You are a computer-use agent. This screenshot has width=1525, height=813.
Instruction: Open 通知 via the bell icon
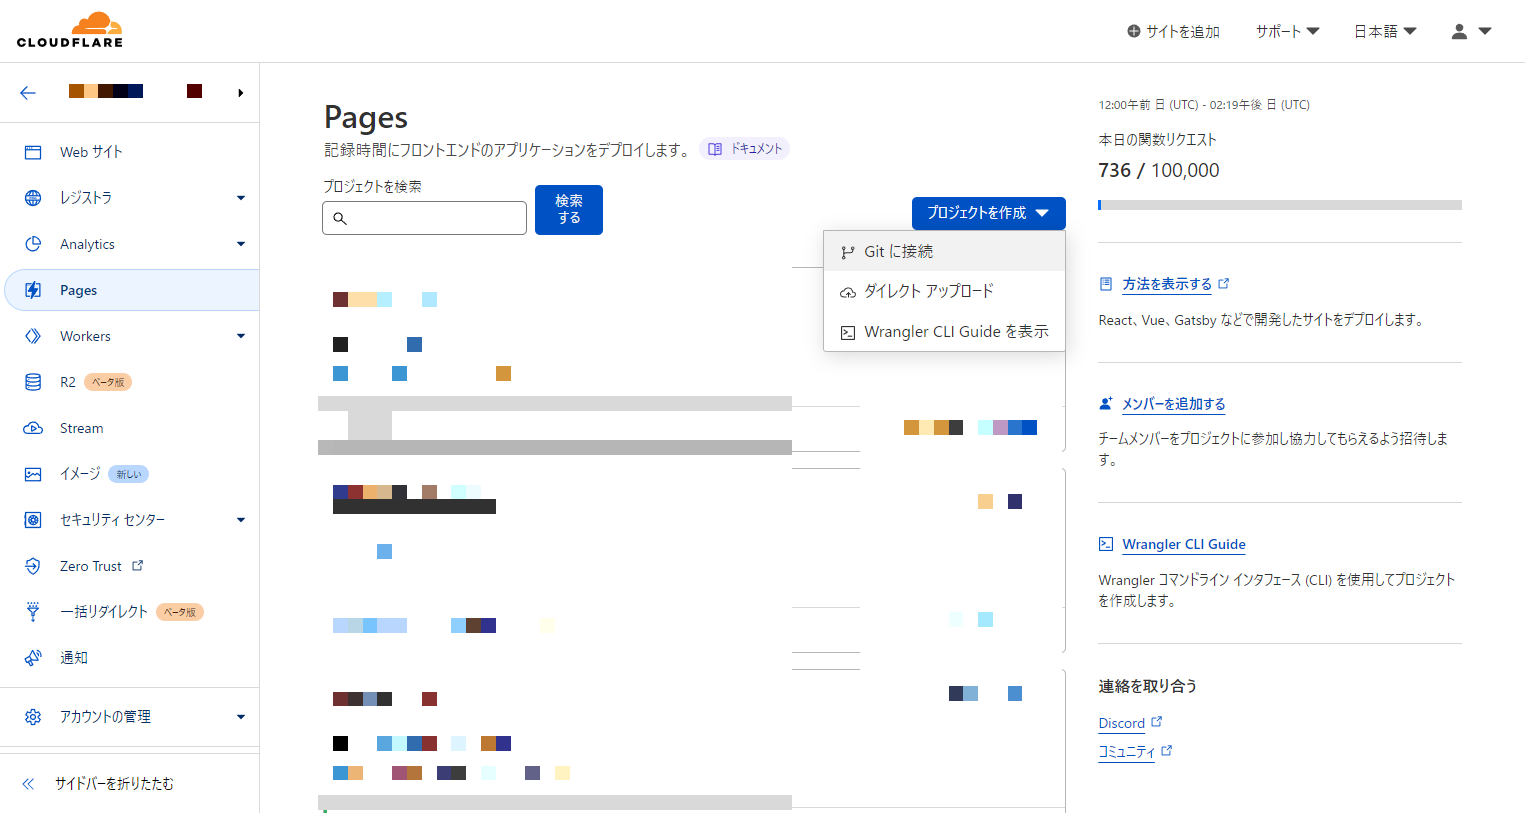pyautogui.click(x=32, y=657)
